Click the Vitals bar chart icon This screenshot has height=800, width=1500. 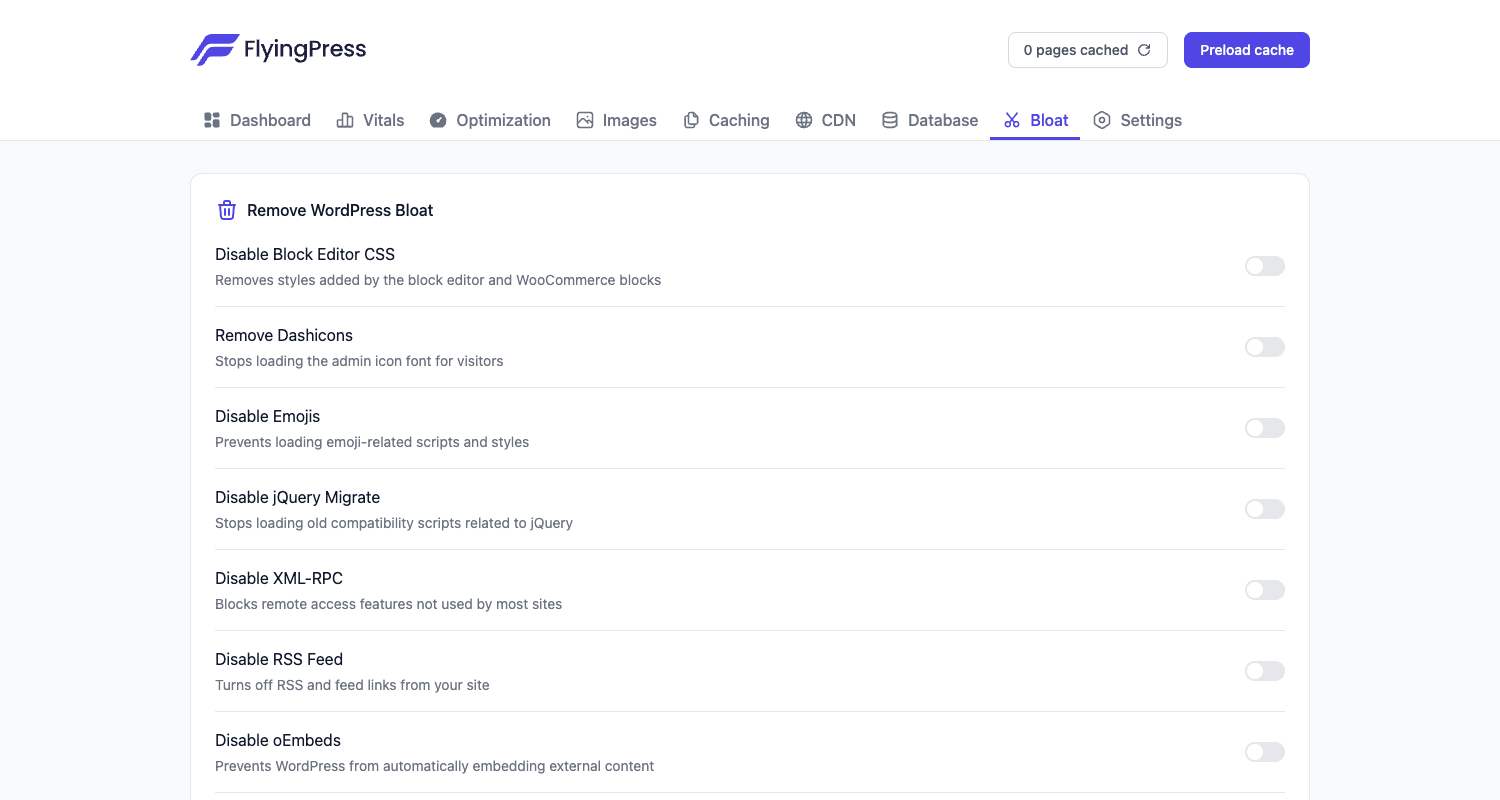345,120
